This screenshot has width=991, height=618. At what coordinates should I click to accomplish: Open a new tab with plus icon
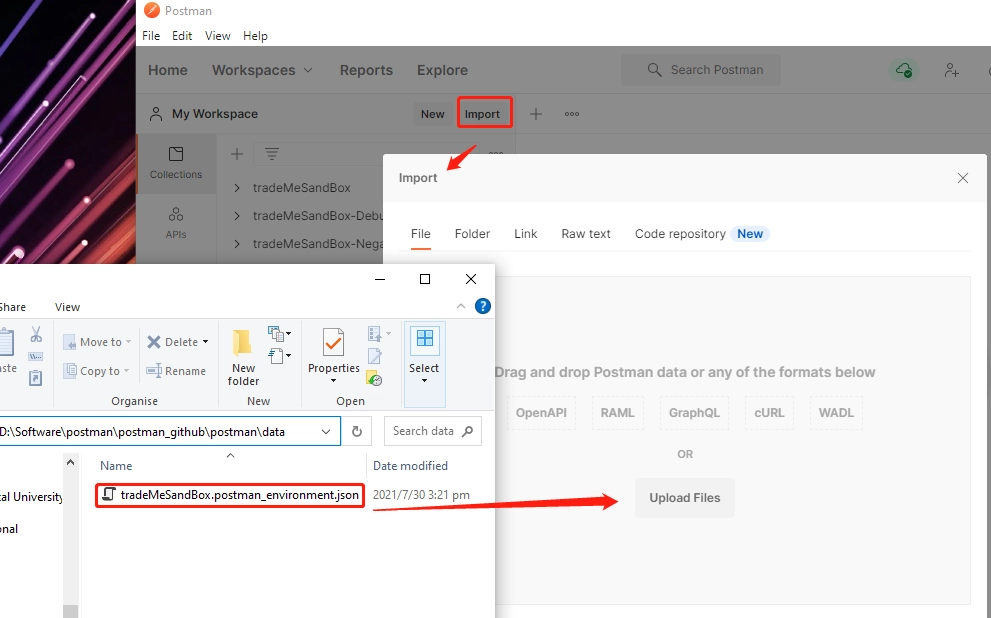[535, 114]
